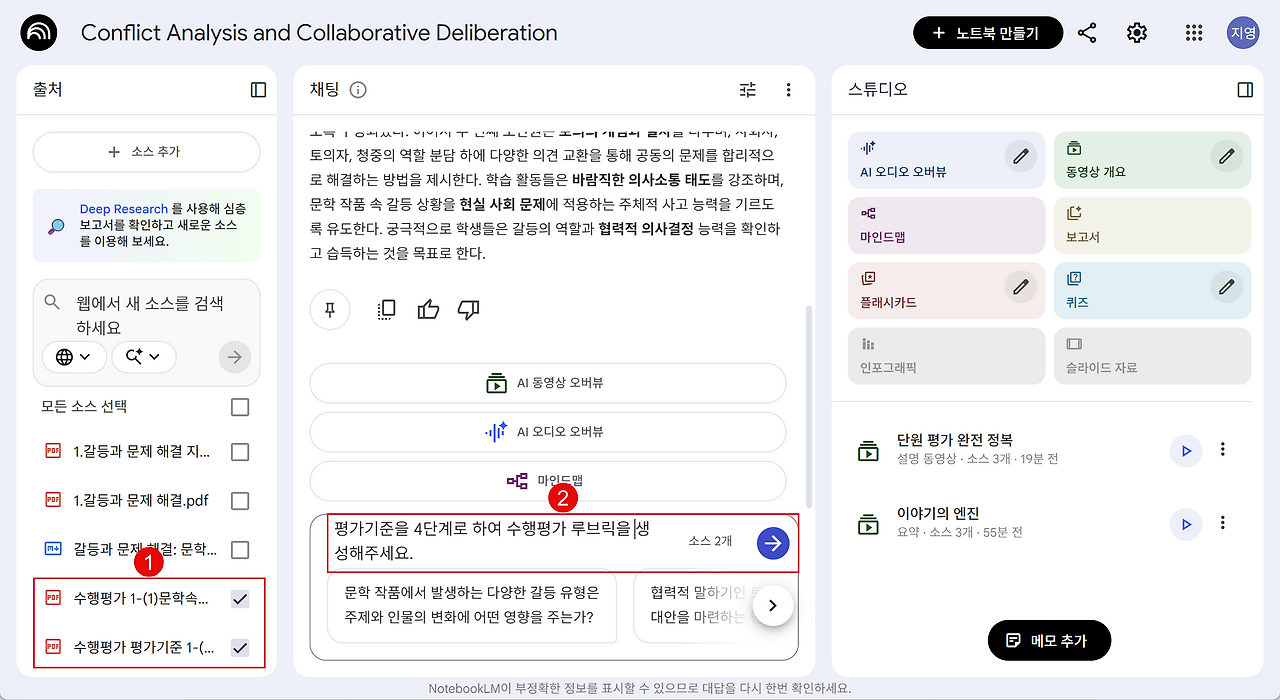Give thumbs down to response
1280x700 pixels.
coord(468,309)
